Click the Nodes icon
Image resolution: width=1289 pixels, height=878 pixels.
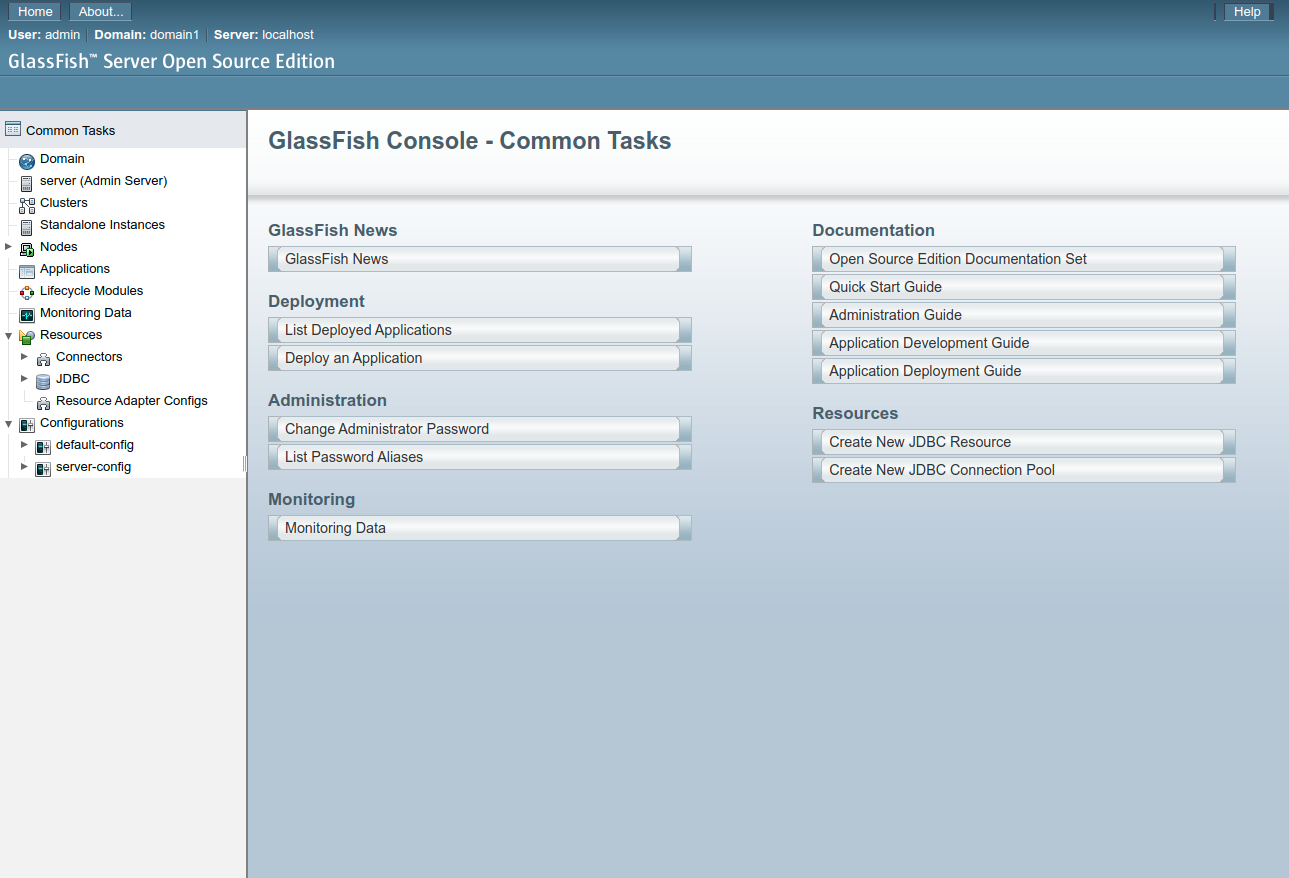(27, 248)
